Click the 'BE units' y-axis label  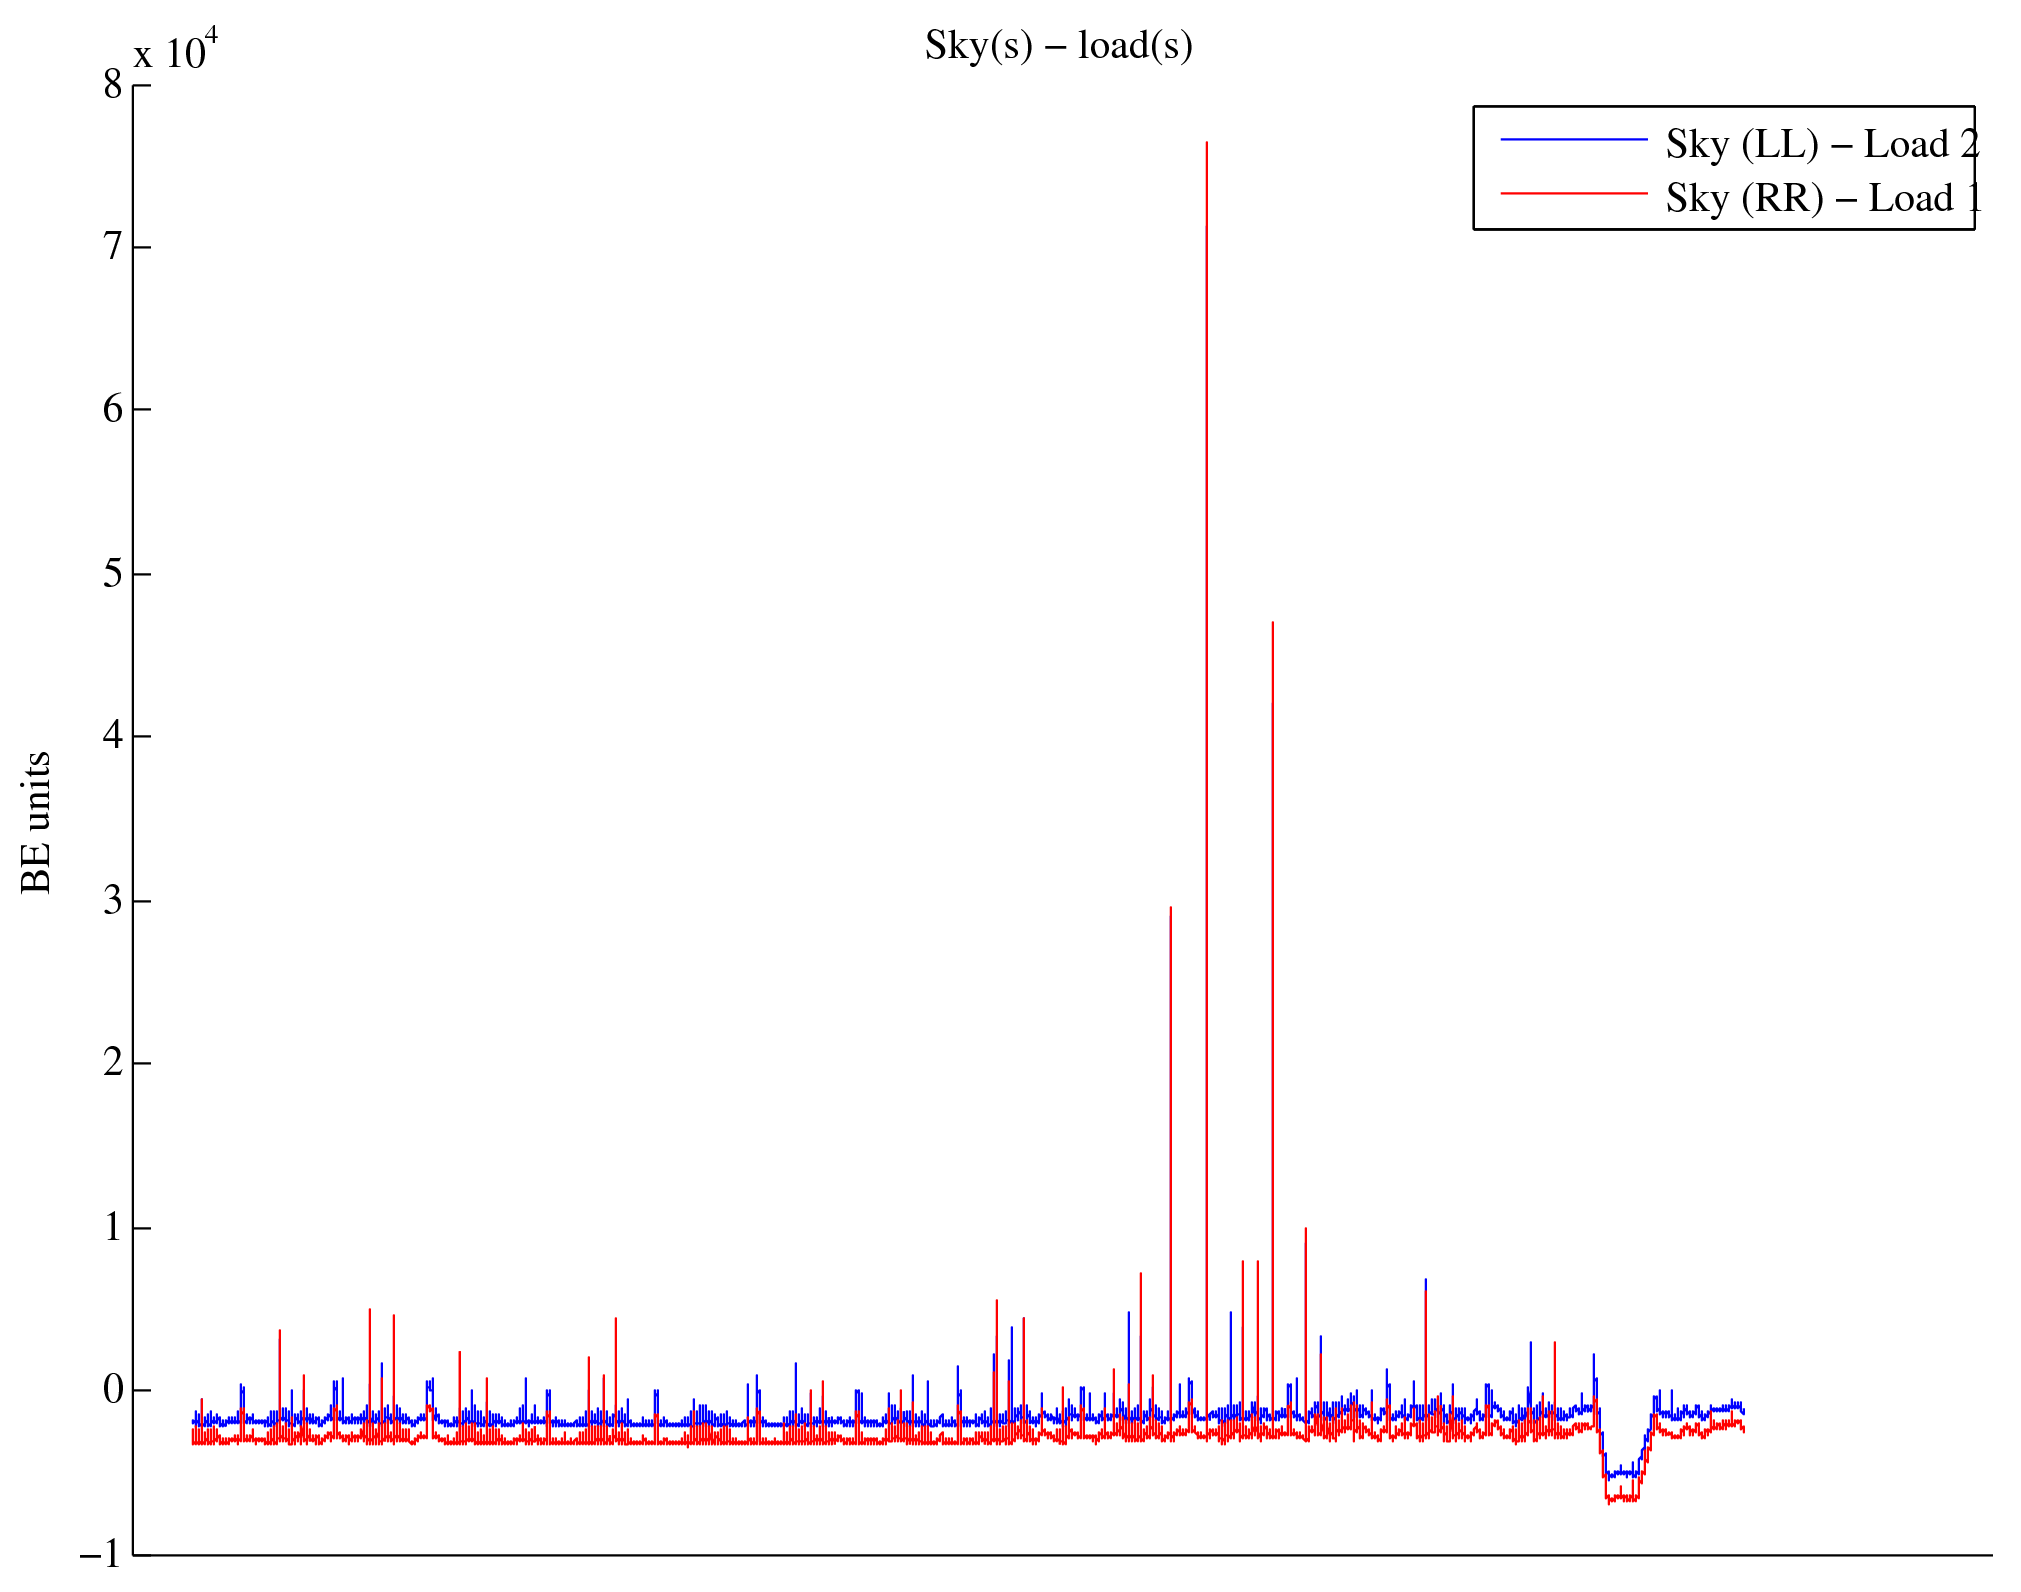36,822
